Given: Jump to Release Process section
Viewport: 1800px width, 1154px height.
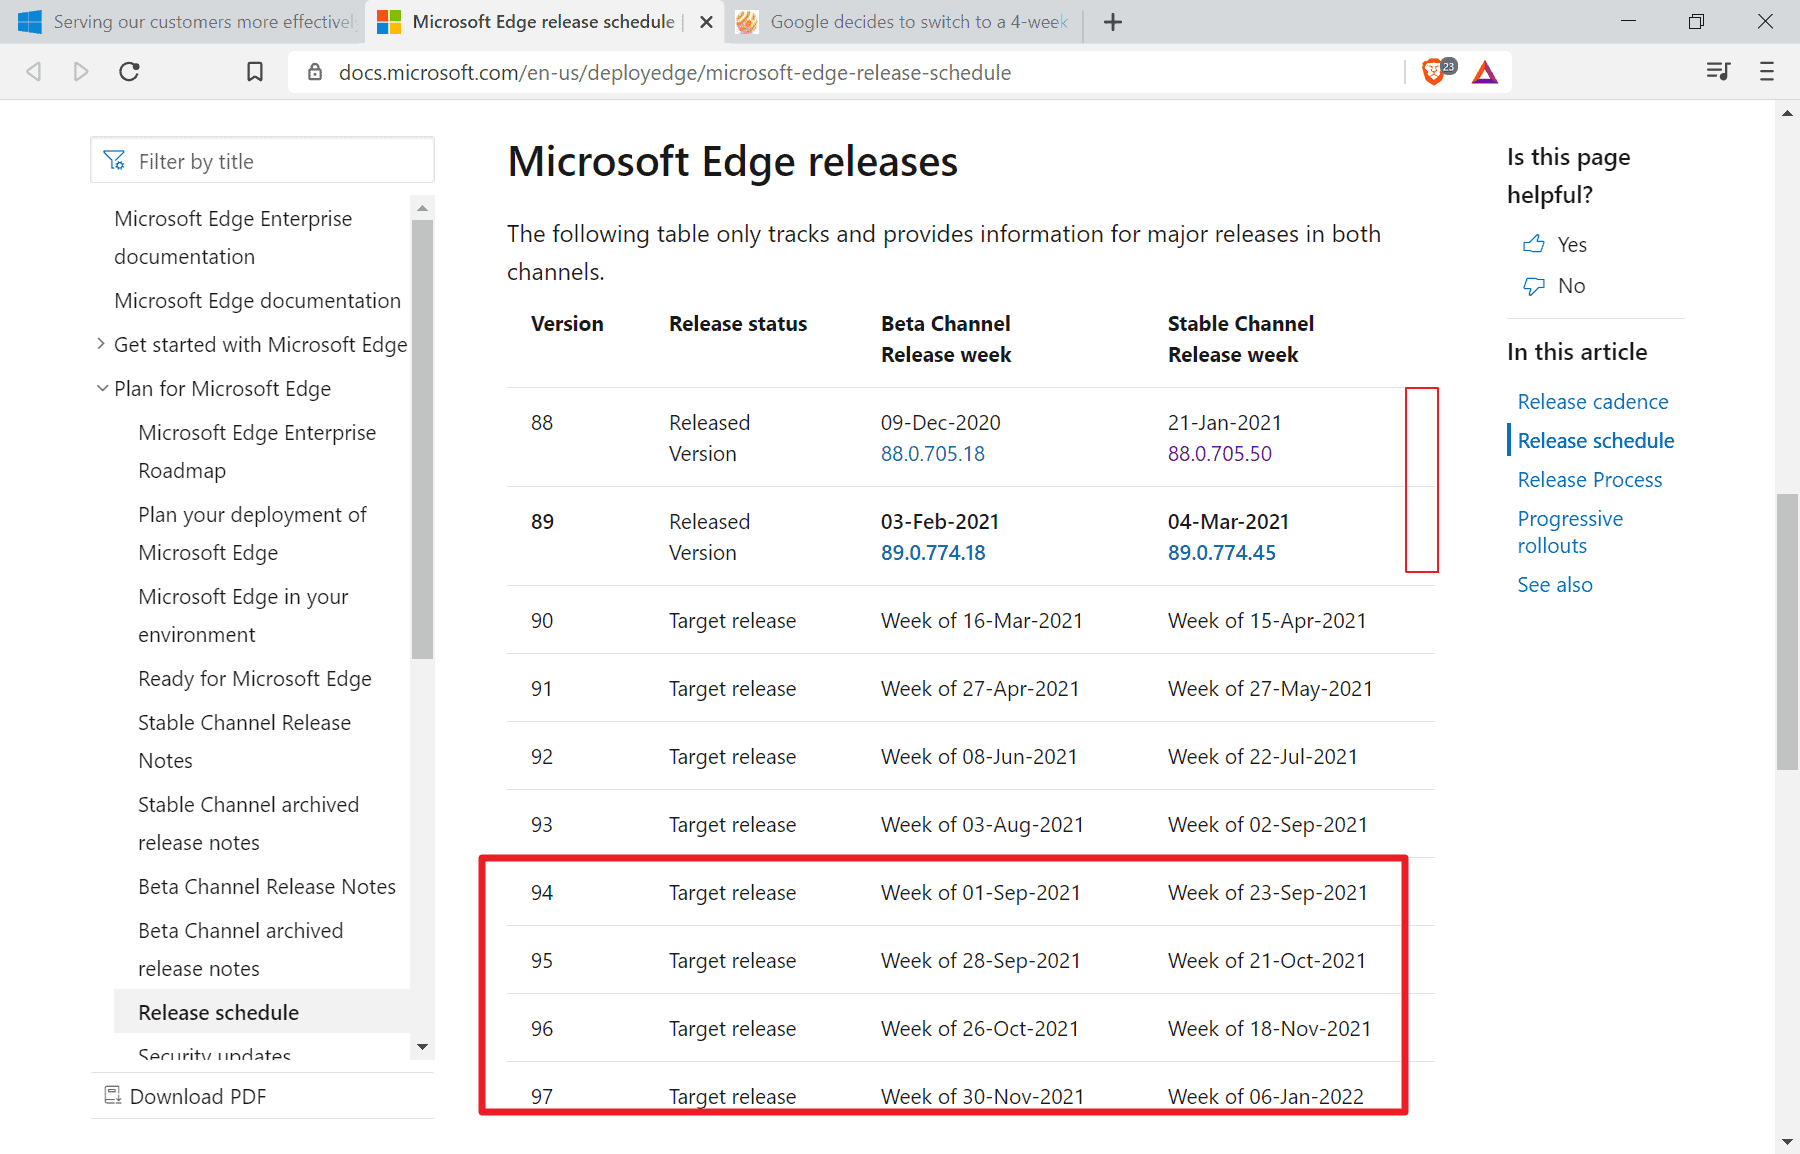Looking at the screenshot, I should (x=1589, y=480).
